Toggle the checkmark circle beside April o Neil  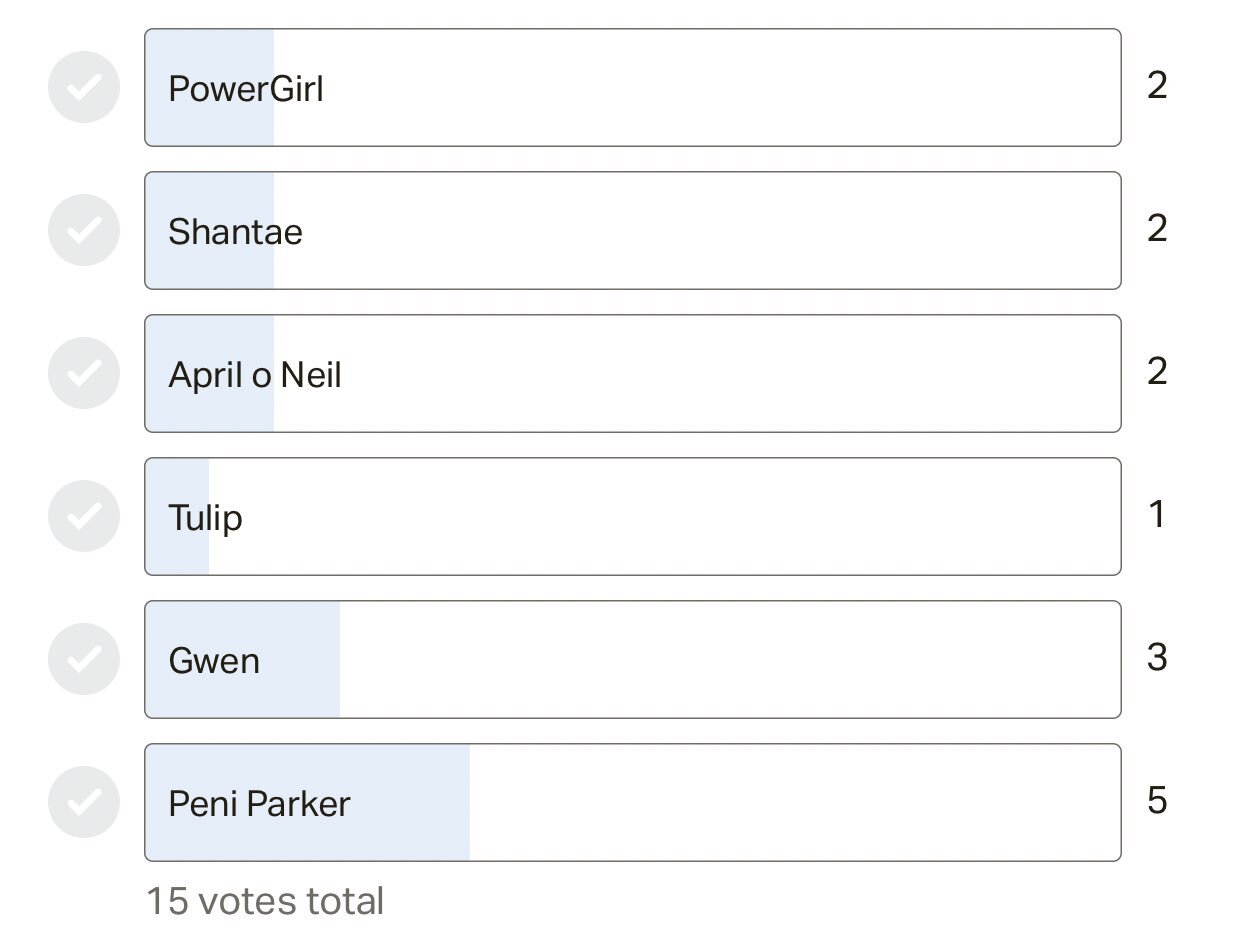point(84,374)
